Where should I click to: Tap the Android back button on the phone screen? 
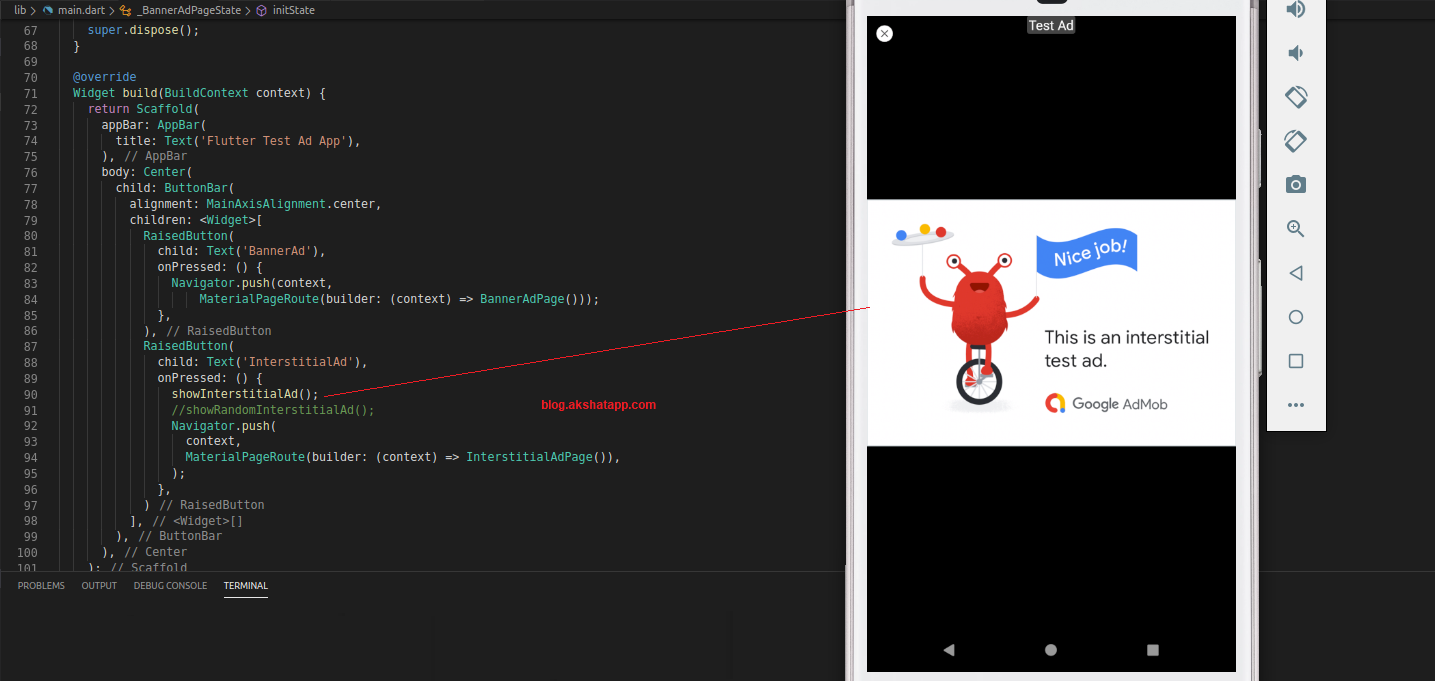(949, 650)
